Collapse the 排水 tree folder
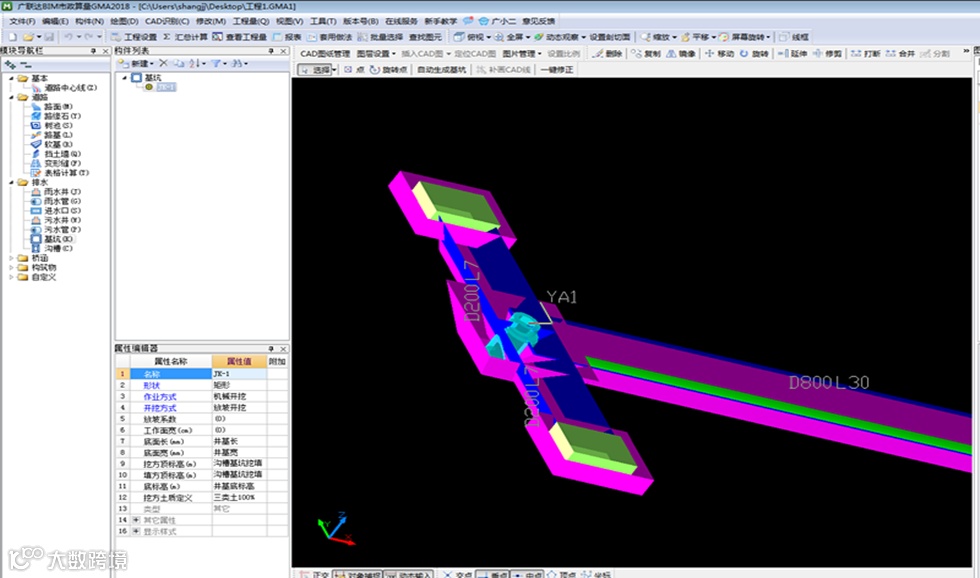This screenshot has width=980, height=578. pyautogui.click(x=12, y=182)
